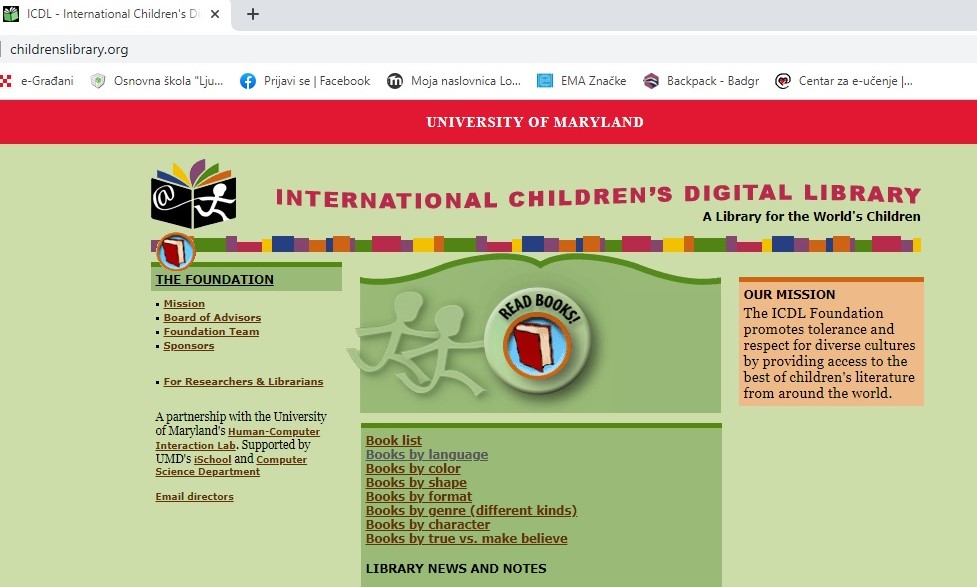Open a new browser tab
Viewport: 977px width, 587px height.
[x=252, y=14]
